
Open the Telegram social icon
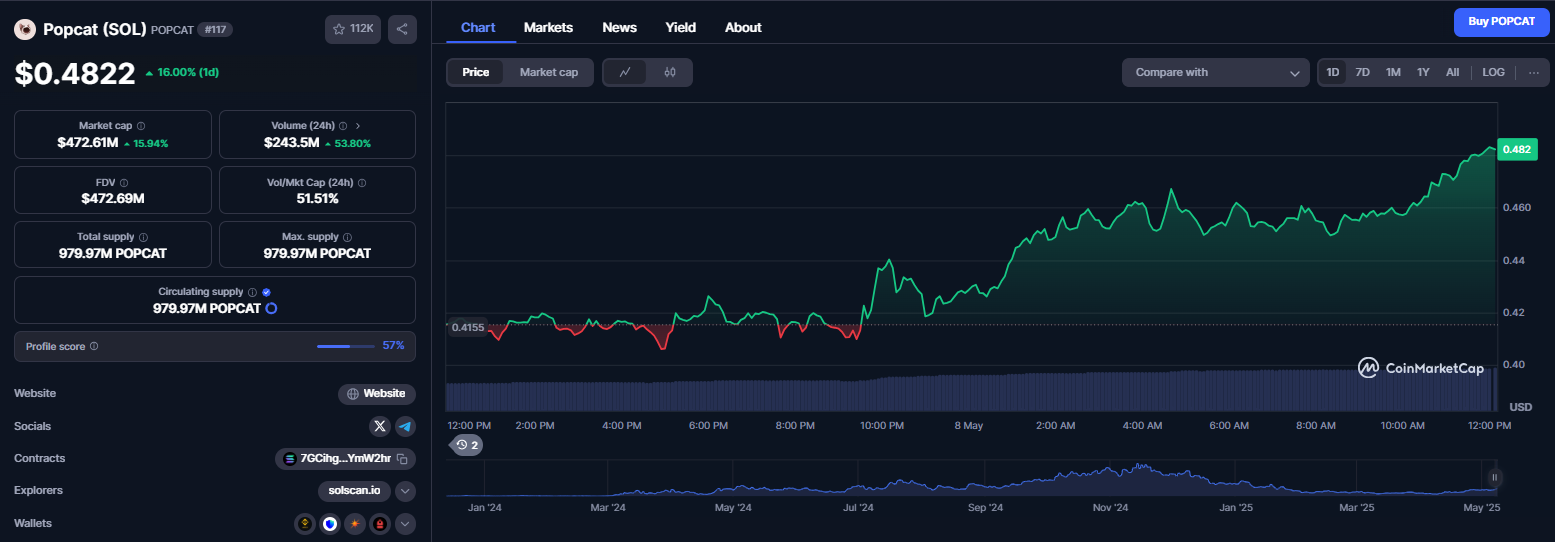pos(405,426)
